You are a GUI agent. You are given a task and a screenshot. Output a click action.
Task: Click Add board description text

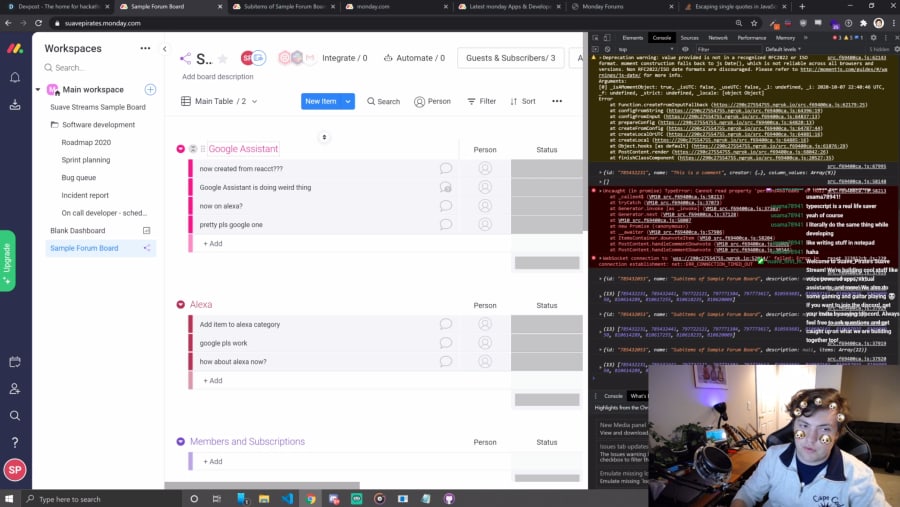point(218,77)
